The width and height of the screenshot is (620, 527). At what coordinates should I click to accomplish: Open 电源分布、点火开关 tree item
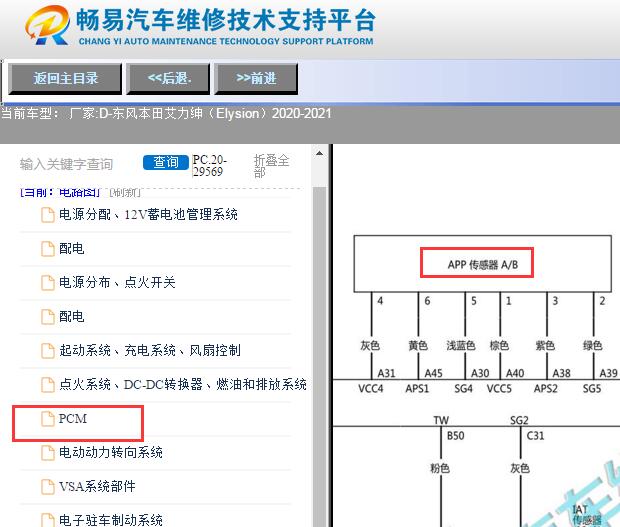pos(117,282)
